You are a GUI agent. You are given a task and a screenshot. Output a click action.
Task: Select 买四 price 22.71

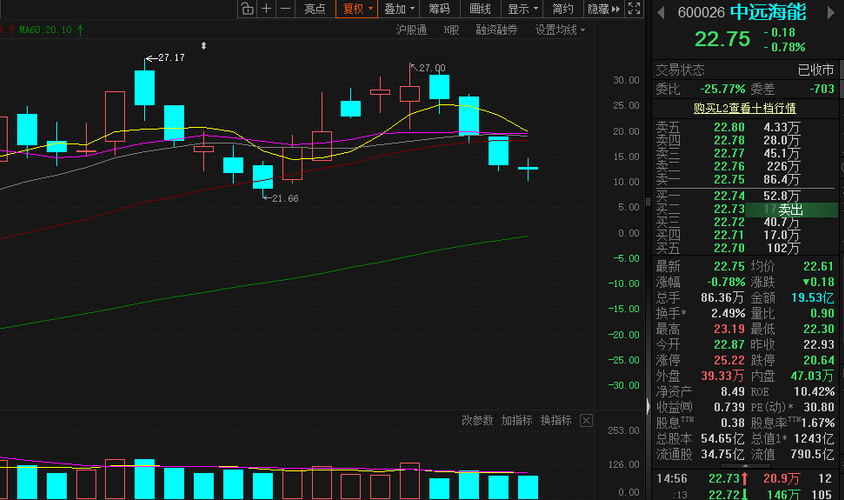coord(729,235)
